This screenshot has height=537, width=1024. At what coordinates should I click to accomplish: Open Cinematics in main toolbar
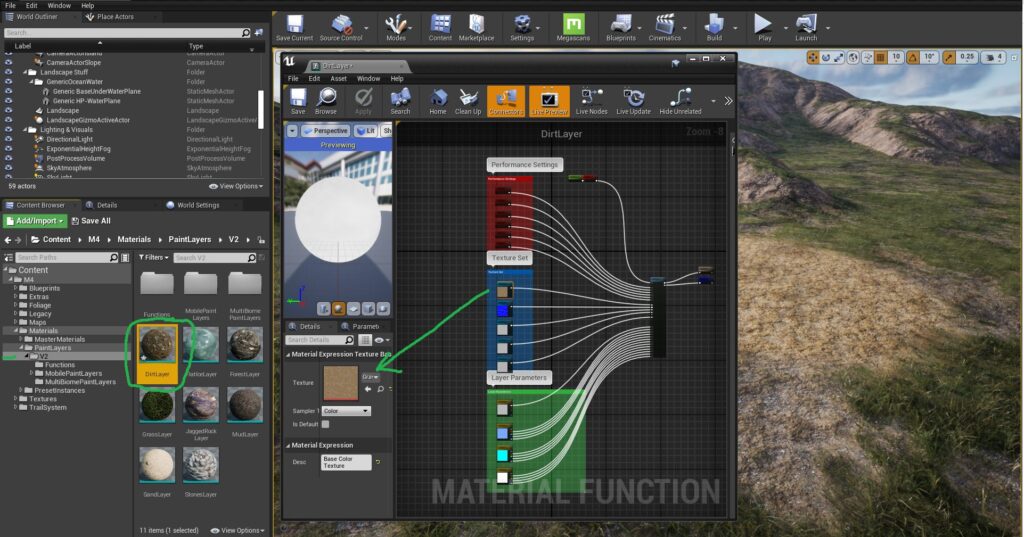pos(665,28)
